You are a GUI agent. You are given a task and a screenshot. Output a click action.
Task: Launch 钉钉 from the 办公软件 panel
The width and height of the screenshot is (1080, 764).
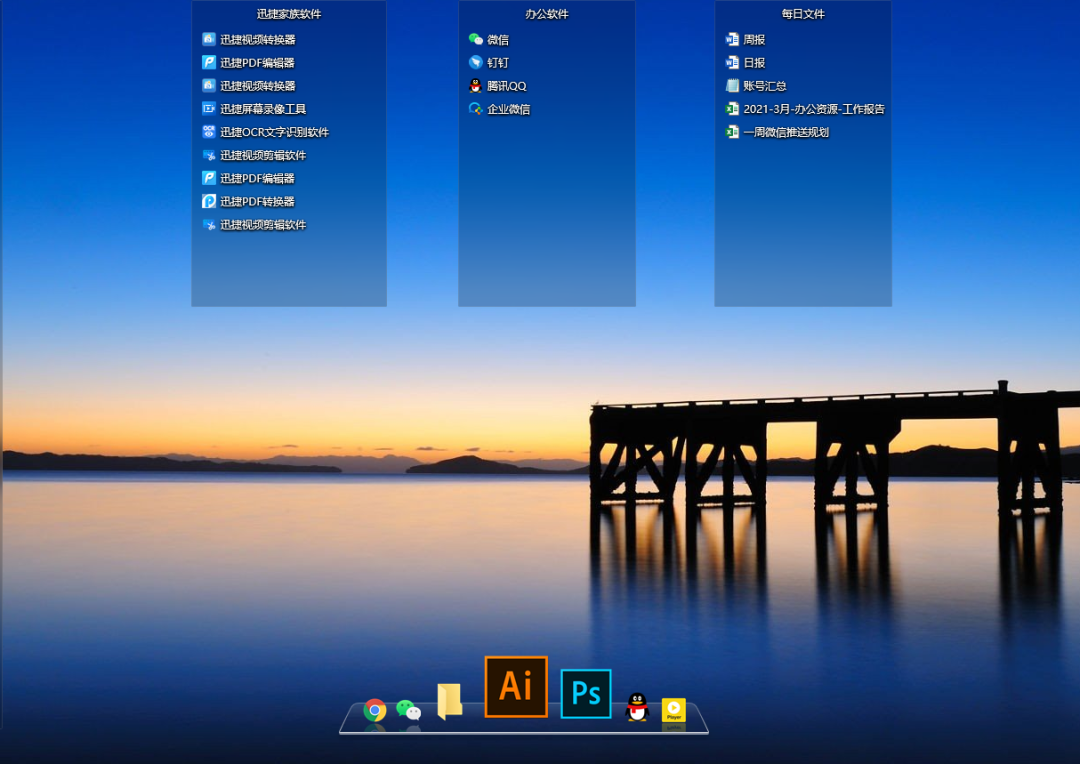point(488,62)
